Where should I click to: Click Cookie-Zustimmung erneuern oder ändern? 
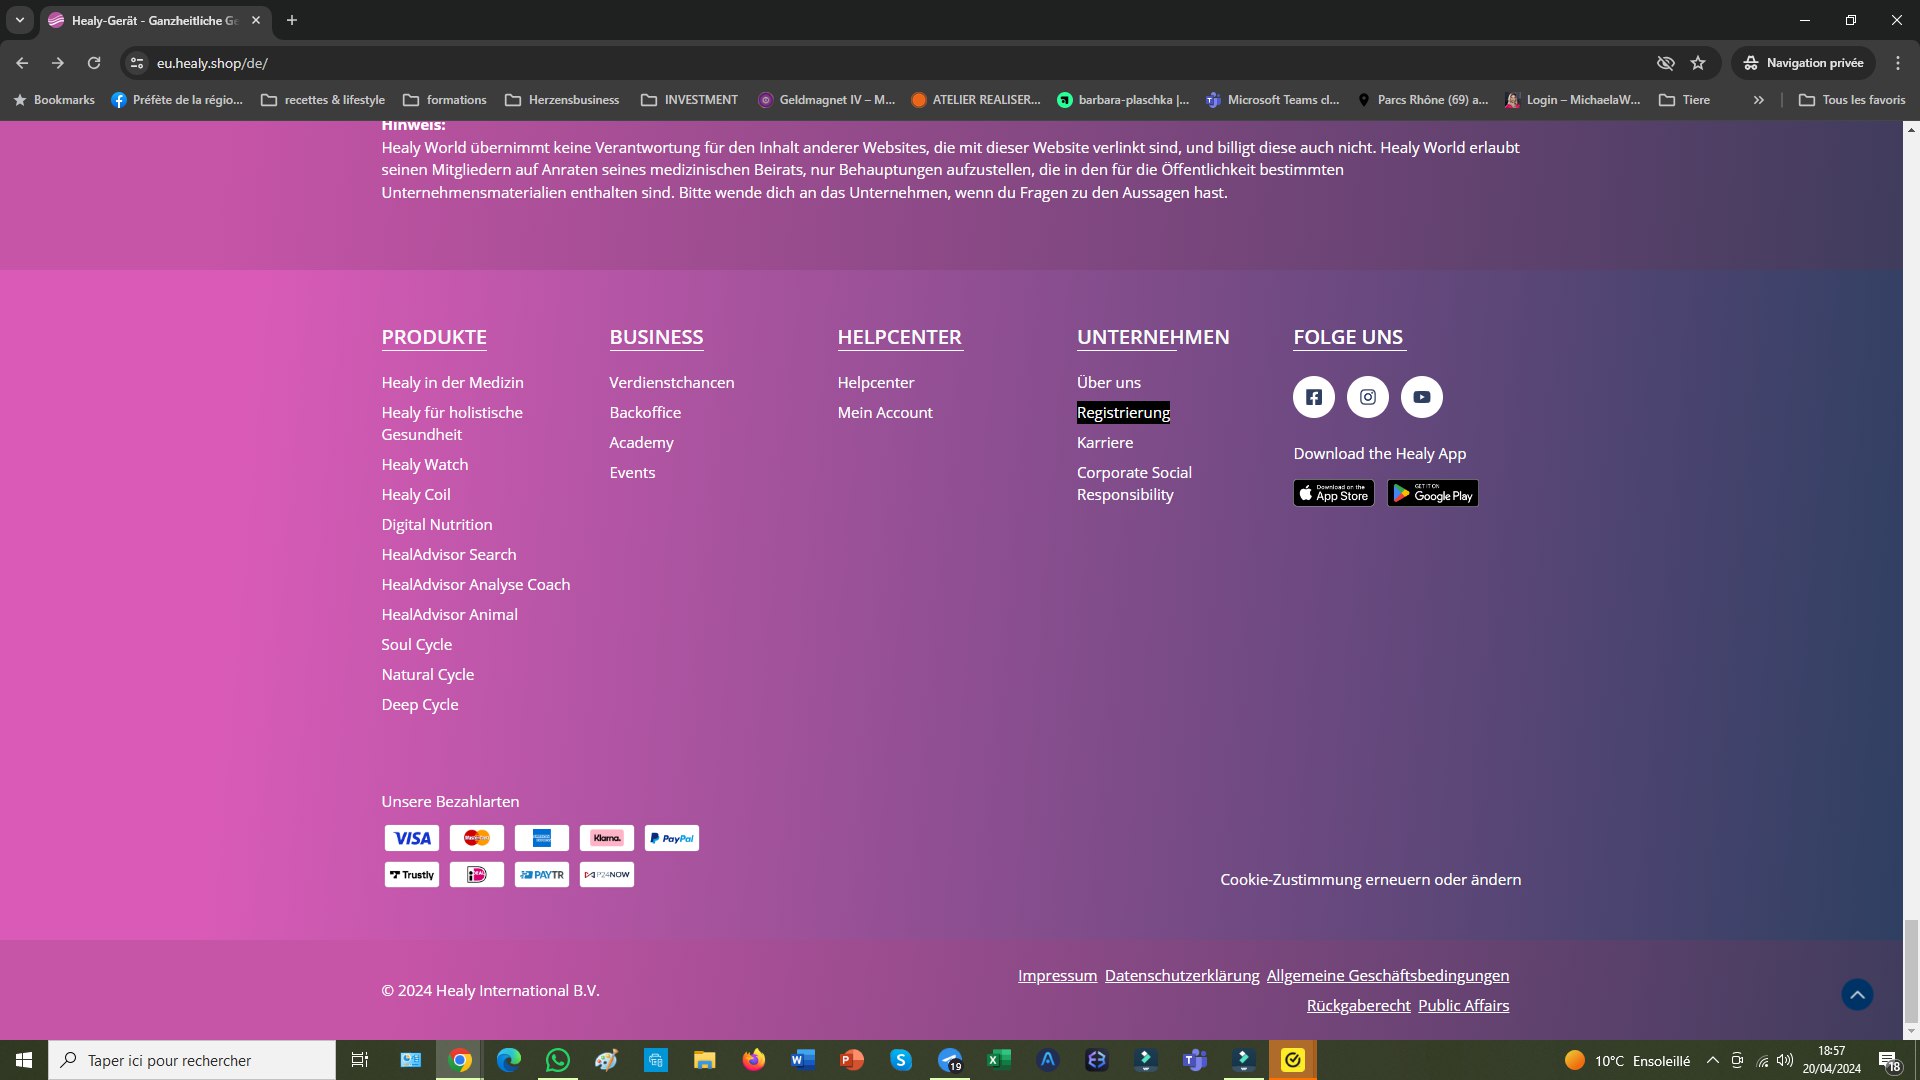coord(1371,880)
